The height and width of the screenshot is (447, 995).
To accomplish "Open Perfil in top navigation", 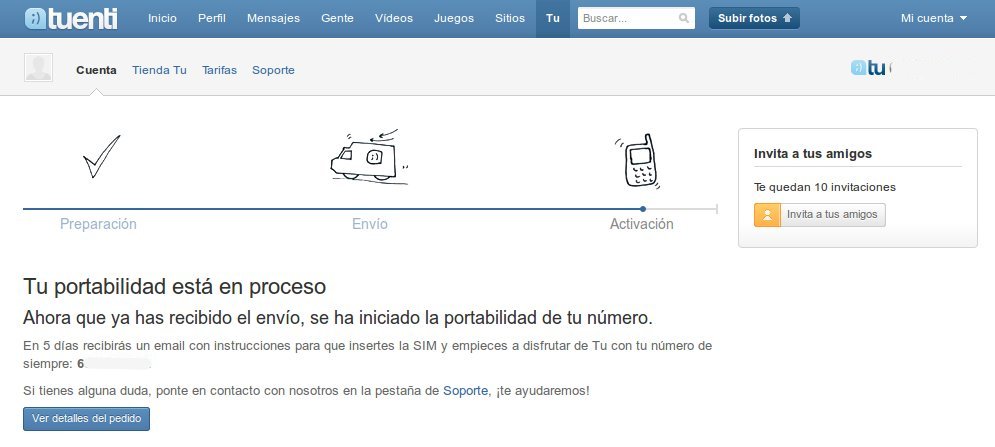I will pos(212,18).
